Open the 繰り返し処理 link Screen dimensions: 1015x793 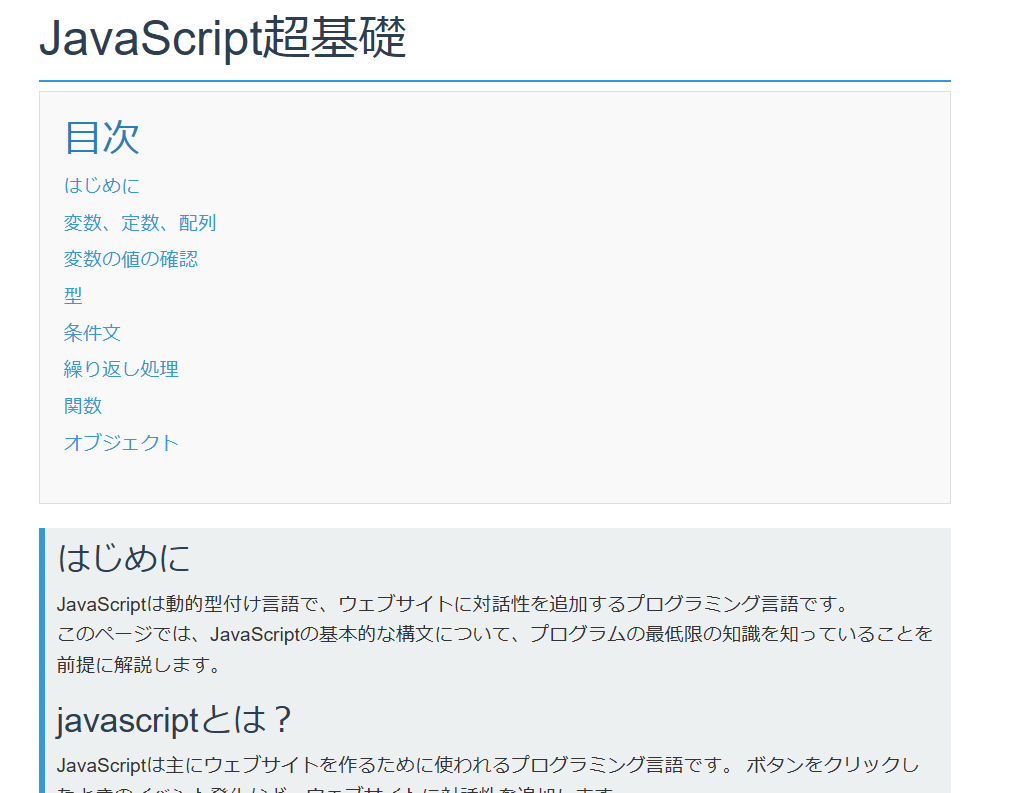pos(120,369)
